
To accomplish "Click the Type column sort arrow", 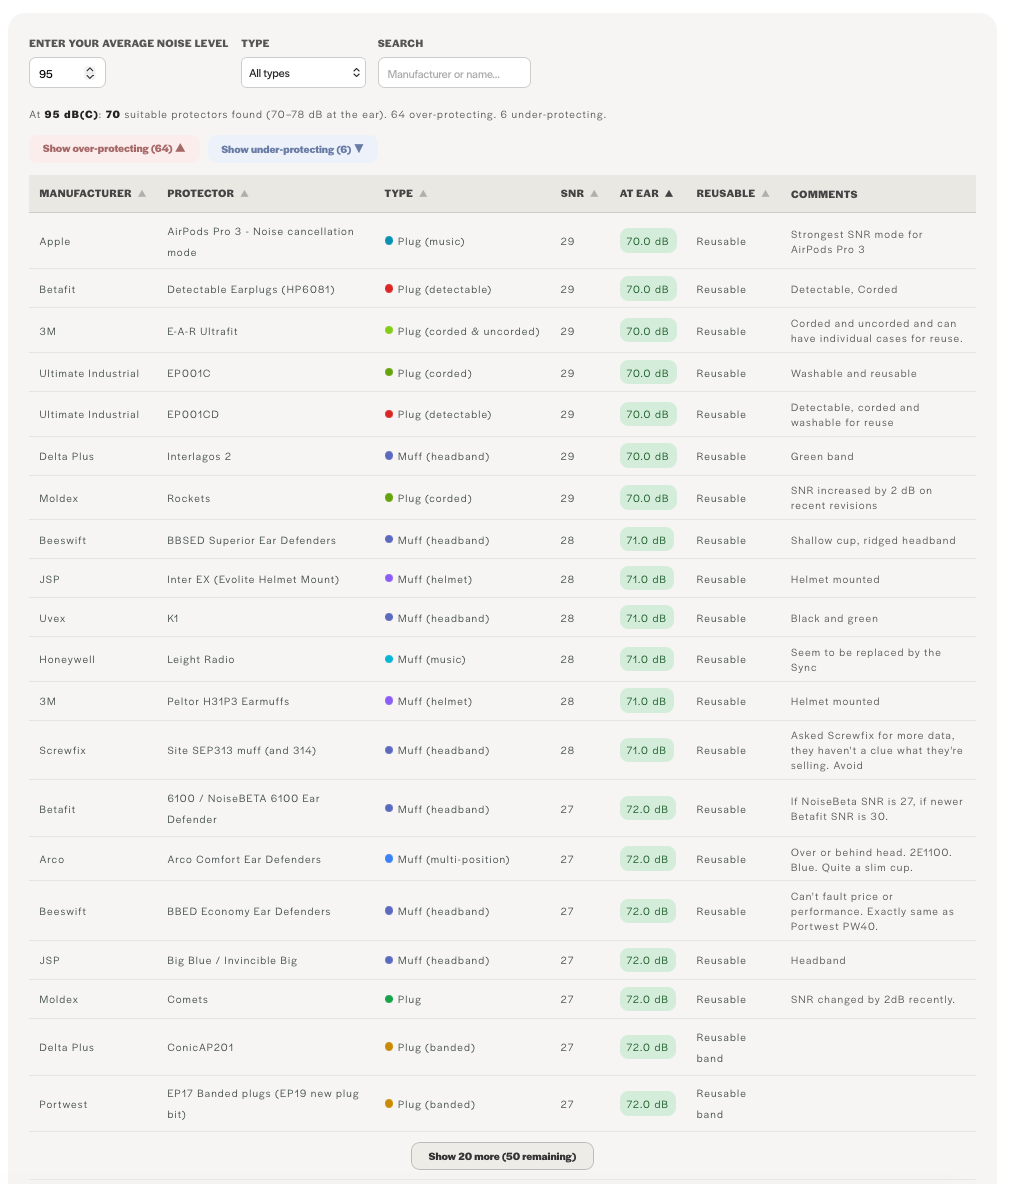I will tap(423, 194).
